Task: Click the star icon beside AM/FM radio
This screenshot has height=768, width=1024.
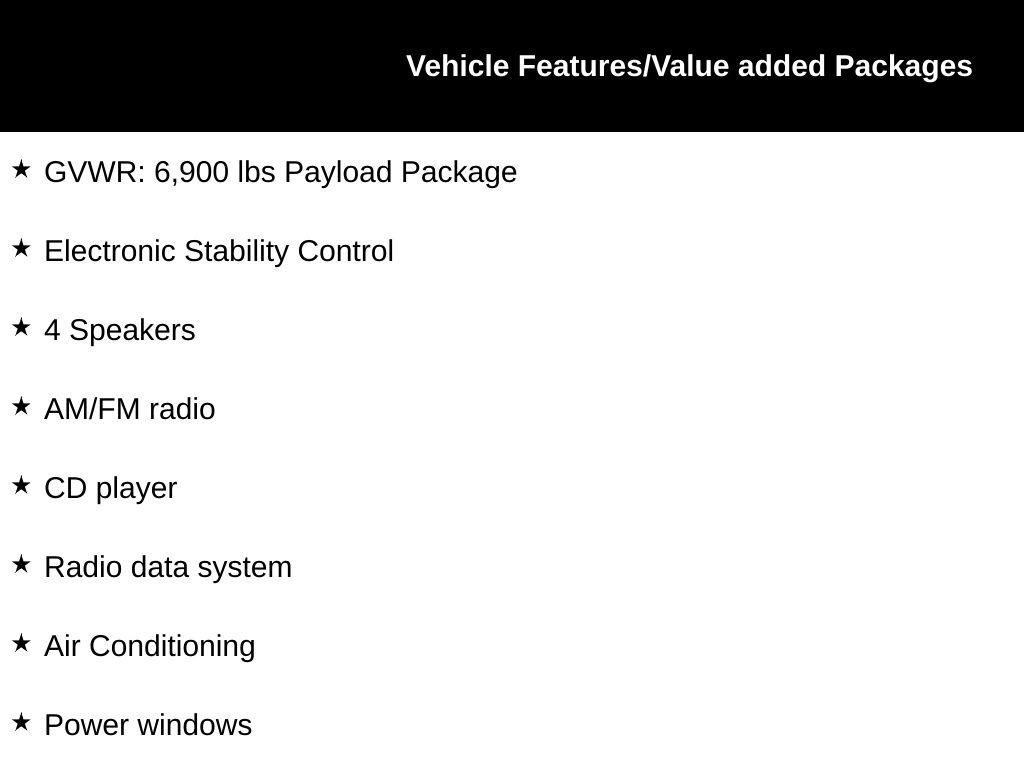Action: 21,406
